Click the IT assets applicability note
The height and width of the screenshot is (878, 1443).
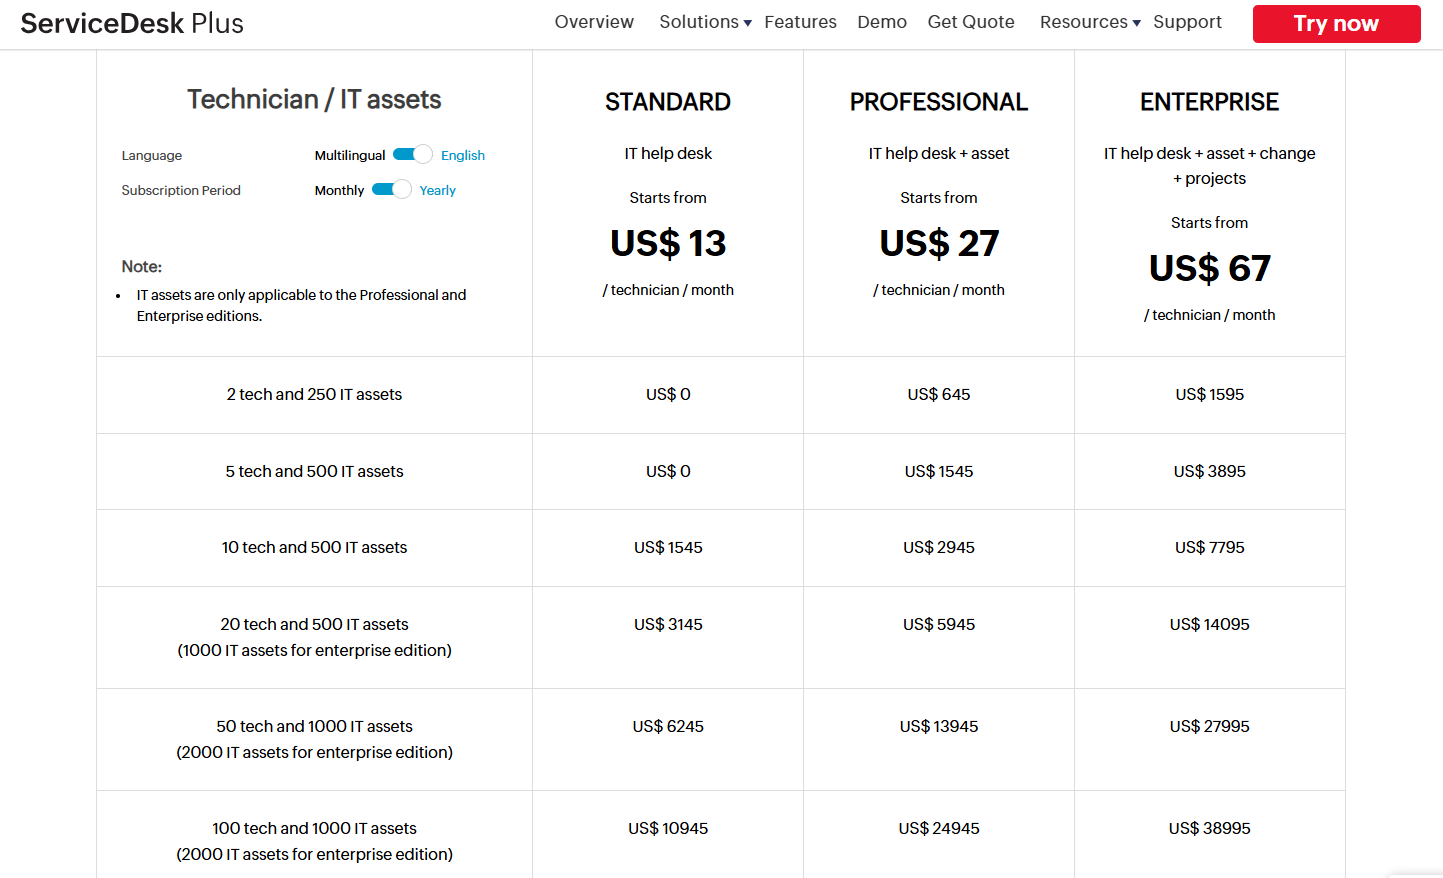(x=301, y=305)
